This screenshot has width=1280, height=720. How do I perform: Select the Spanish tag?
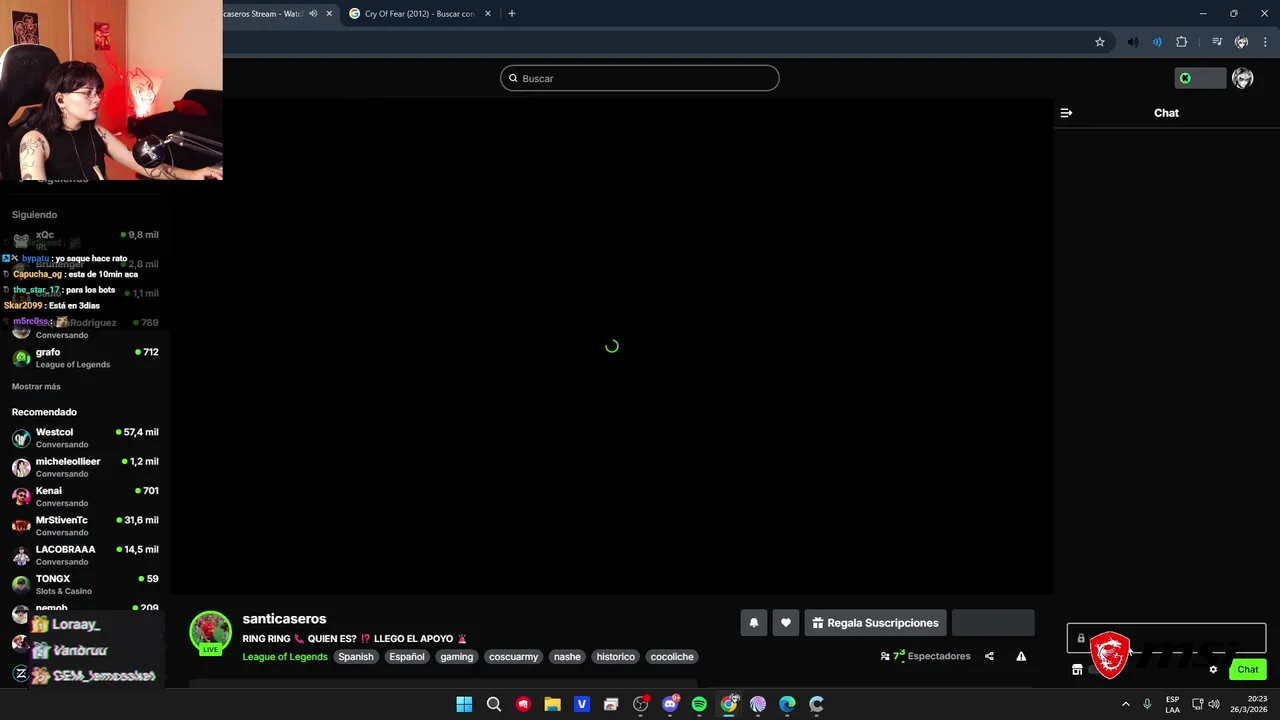tap(356, 657)
